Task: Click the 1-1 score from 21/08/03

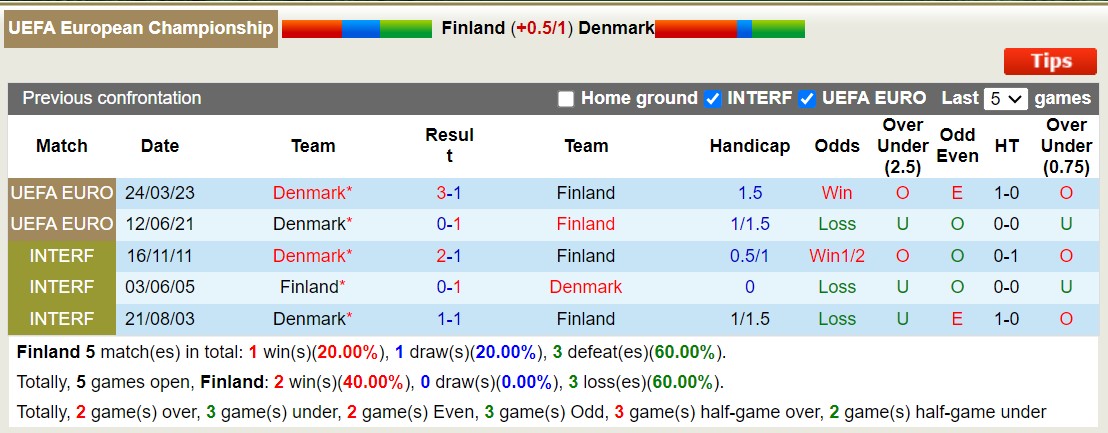Action: click(449, 319)
